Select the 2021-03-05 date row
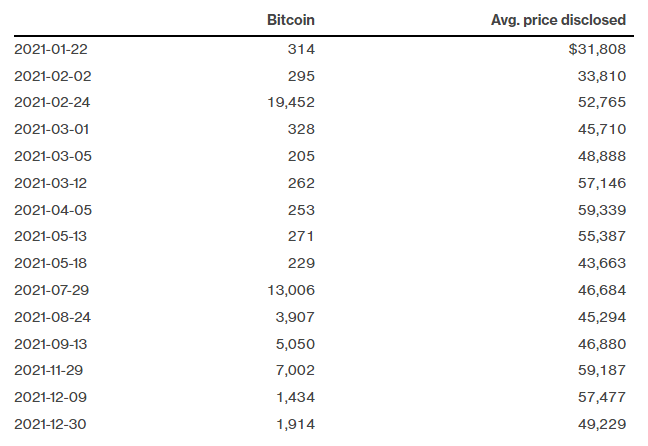The width and height of the screenshot is (648, 446). pyautogui.click(x=49, y=156)
